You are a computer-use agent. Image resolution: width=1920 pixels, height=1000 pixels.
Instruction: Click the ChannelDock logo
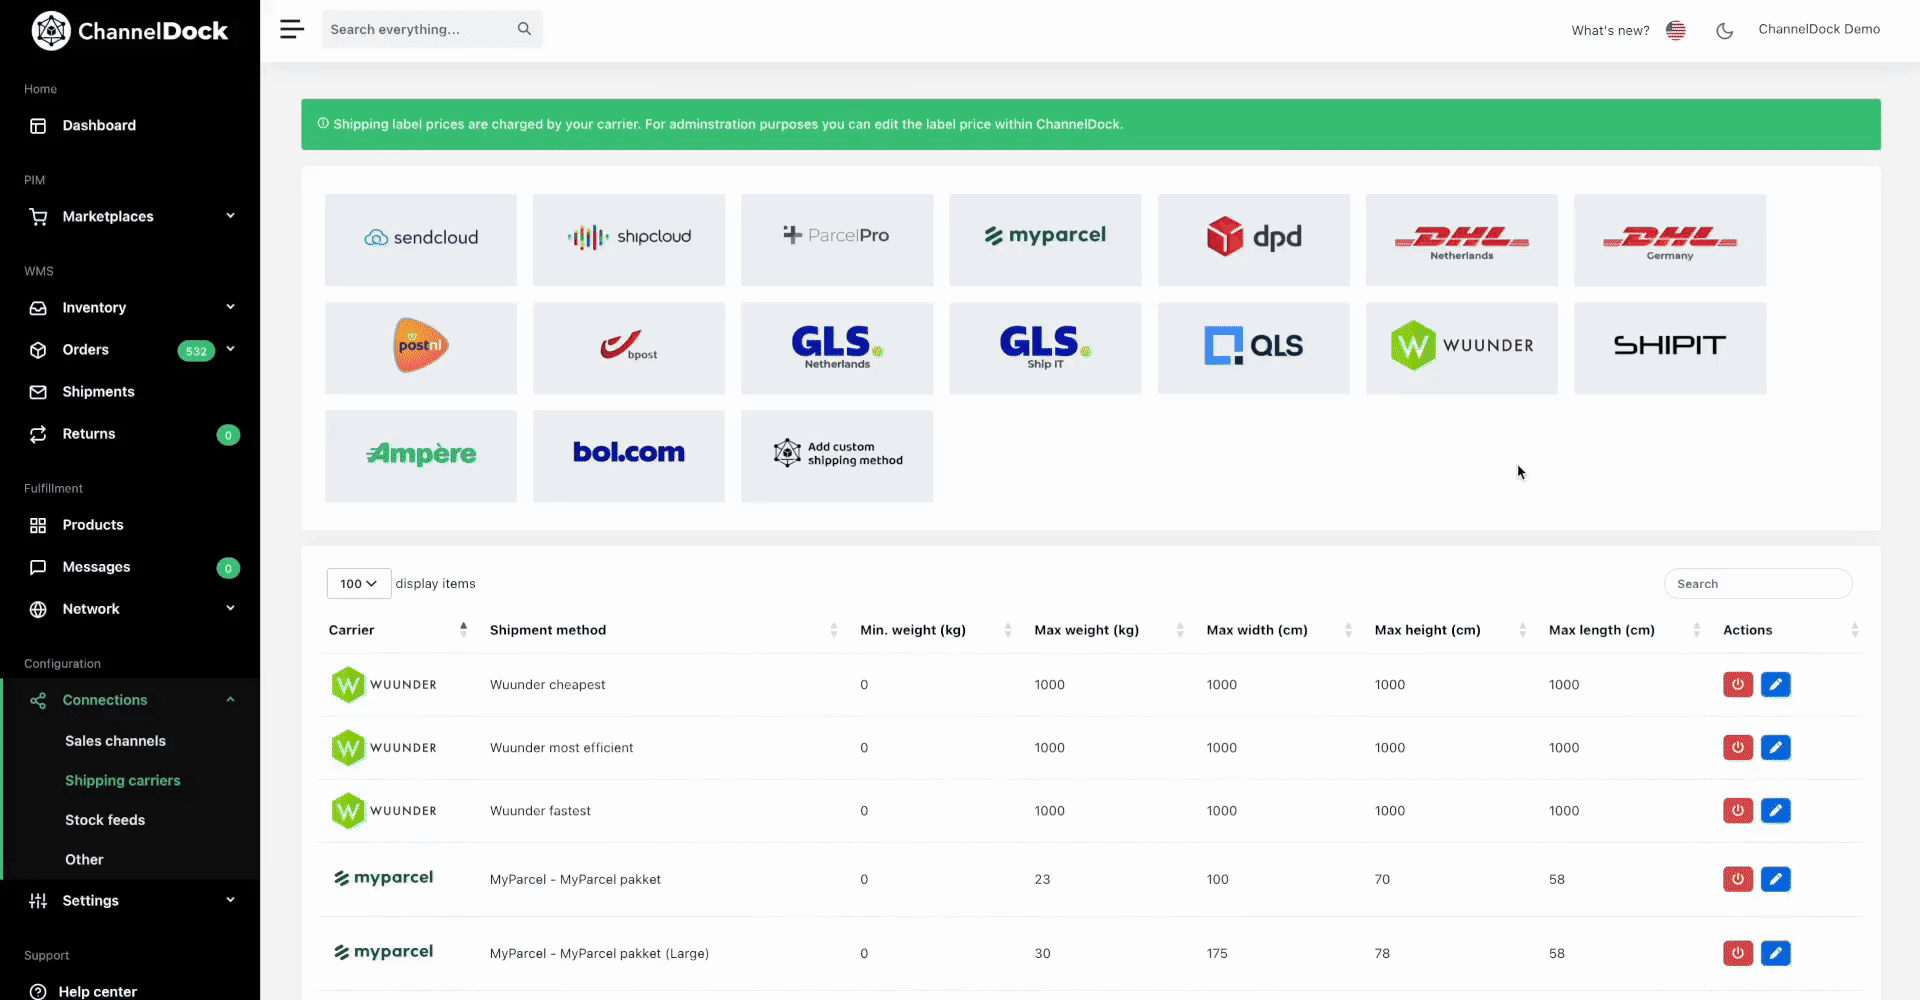pyautogui.click(x=130, y=31)
